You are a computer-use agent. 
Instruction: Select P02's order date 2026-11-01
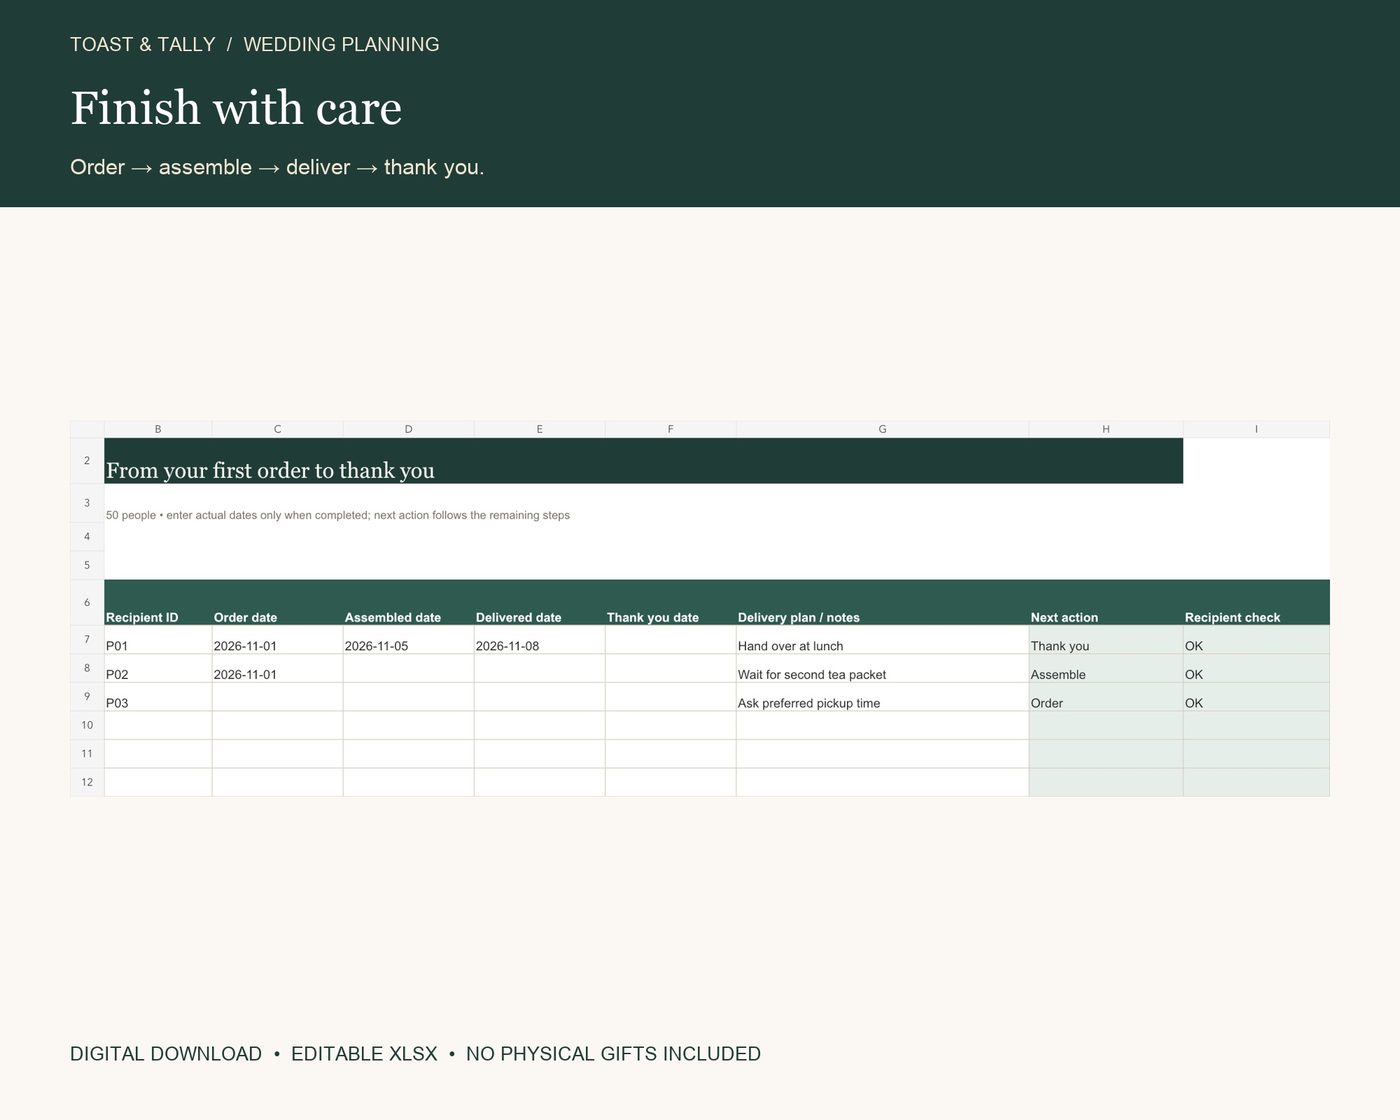(277, 668)
